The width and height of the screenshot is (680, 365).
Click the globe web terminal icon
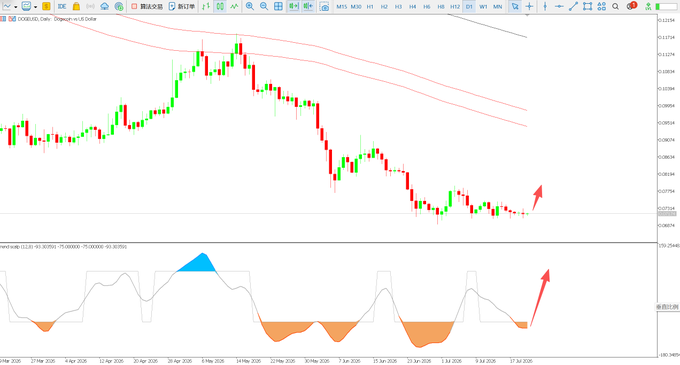119,6
